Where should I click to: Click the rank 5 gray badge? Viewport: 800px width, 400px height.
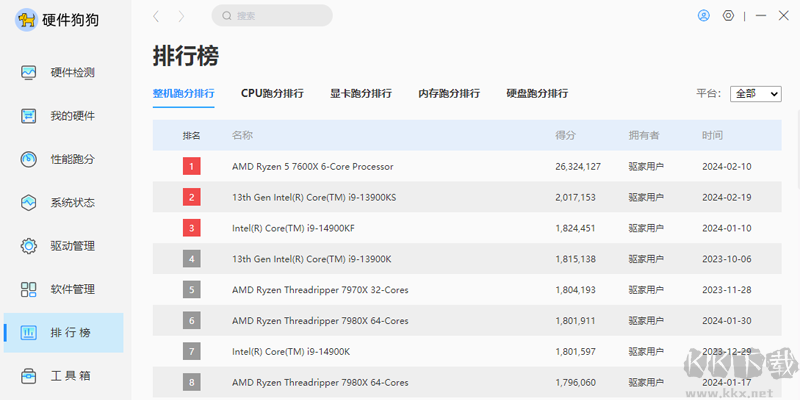(x=192, y=290)
